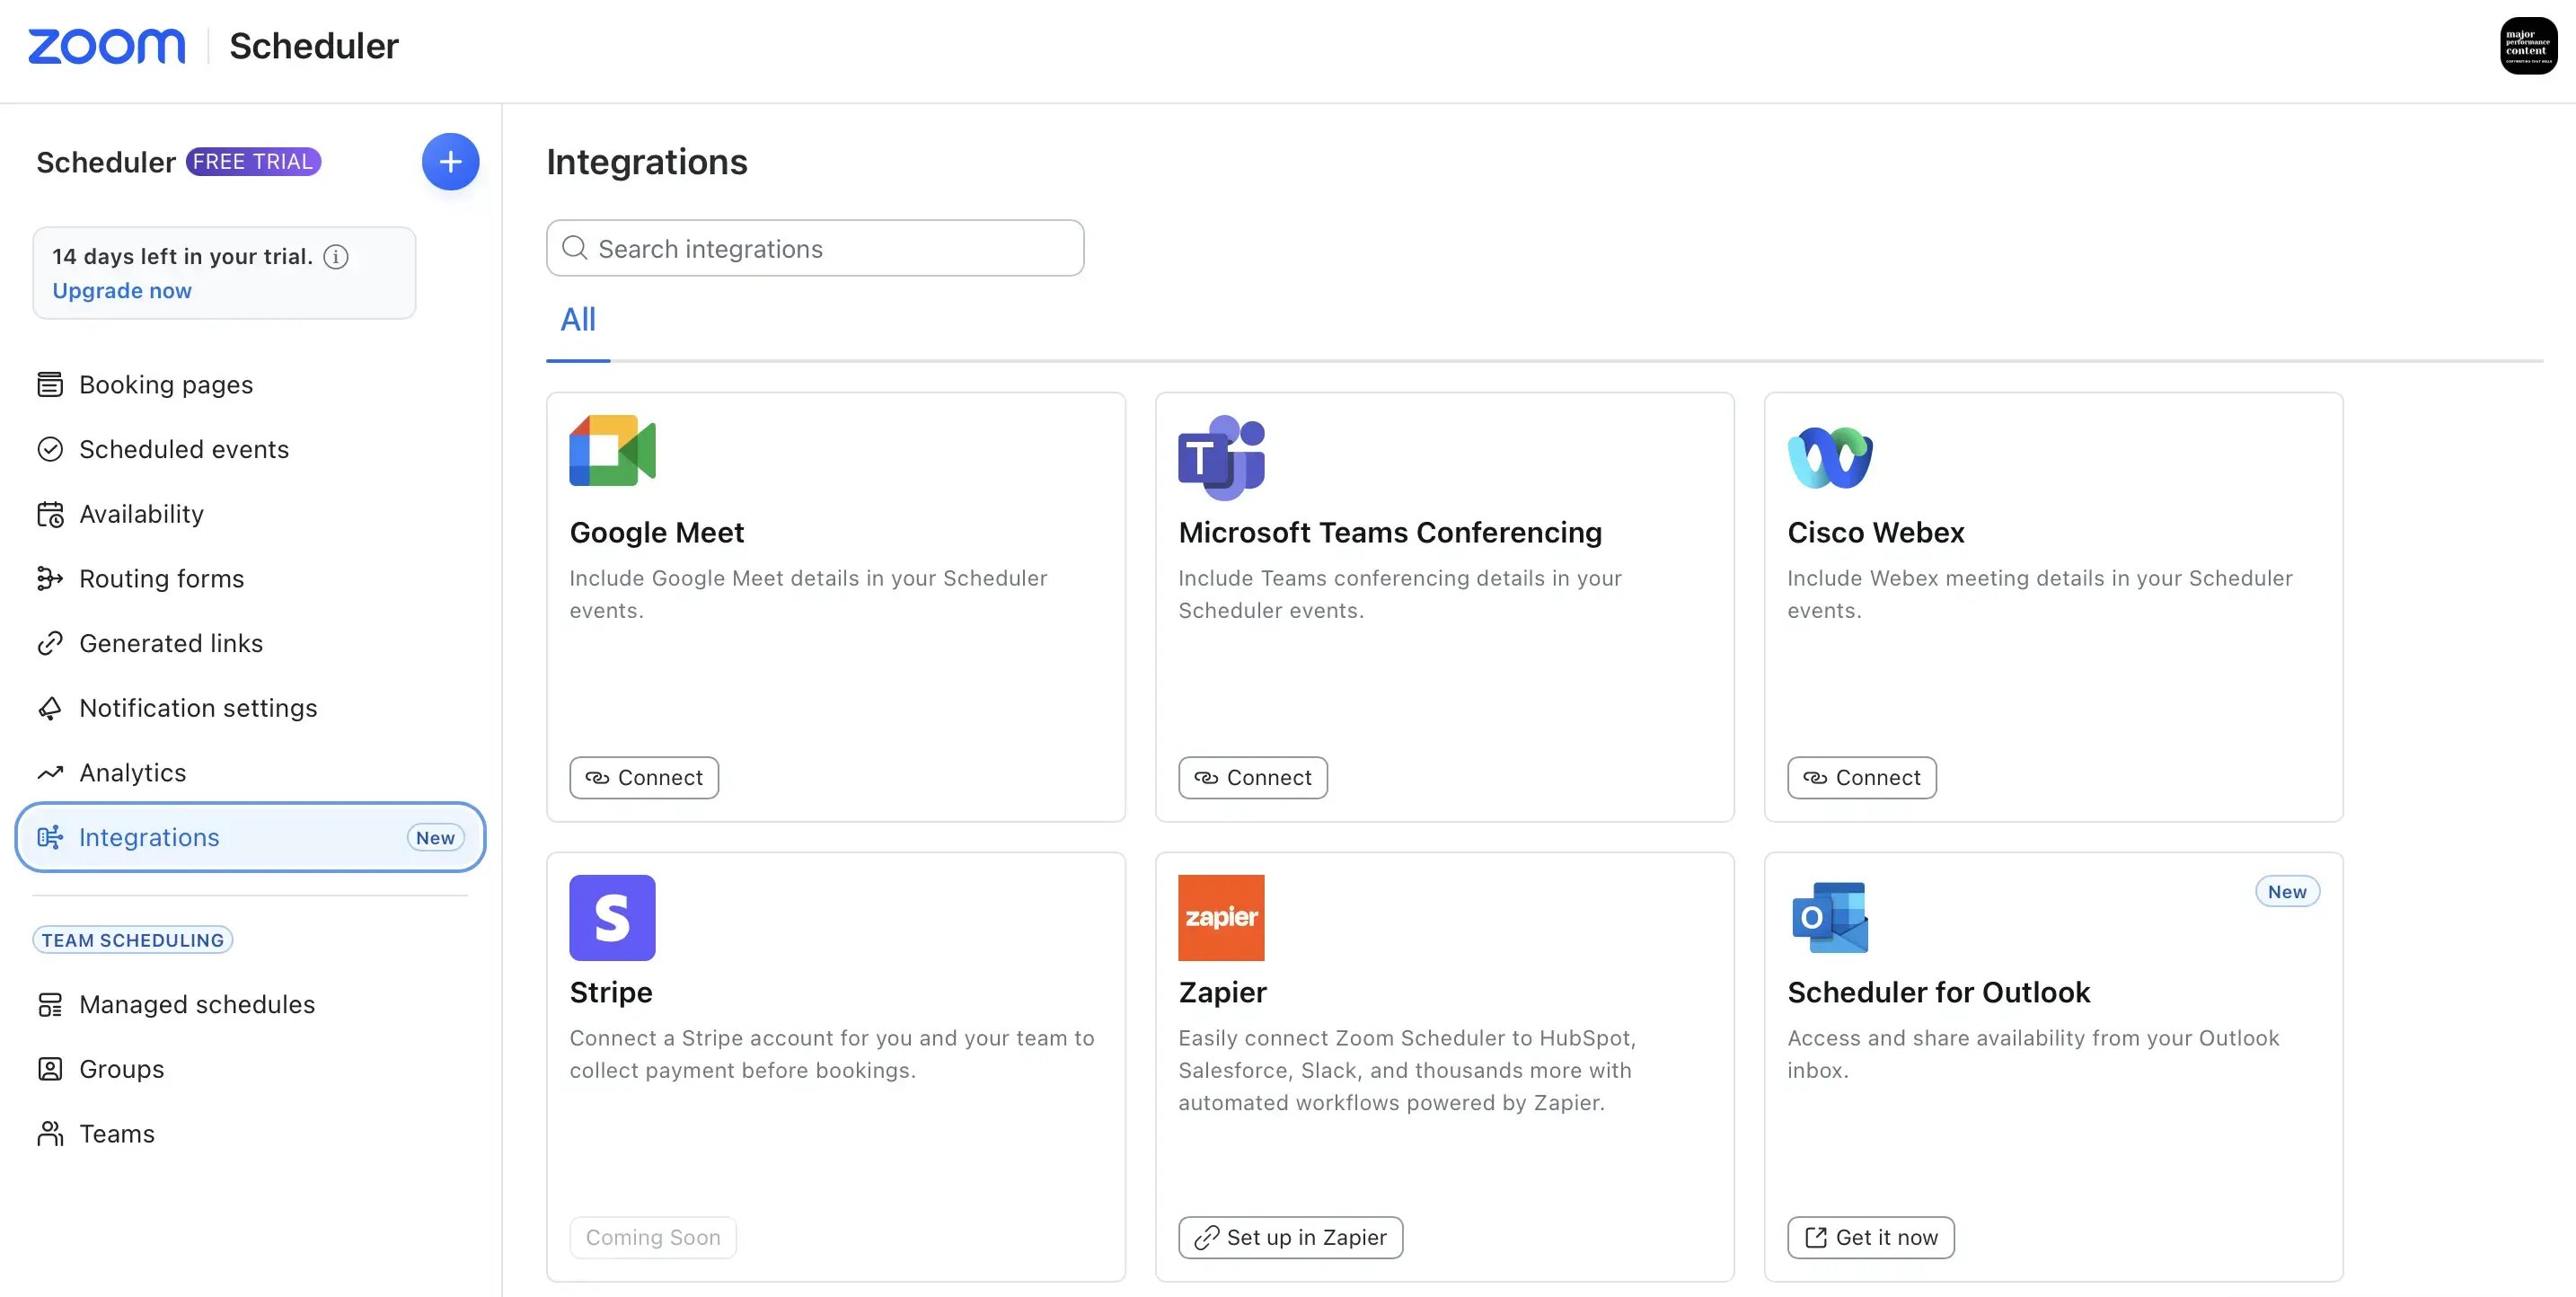The image size is (2576, 1297).
Task: Open Booking pages in the sidebar
Action: pyautogui.click(x=250, y=385)
